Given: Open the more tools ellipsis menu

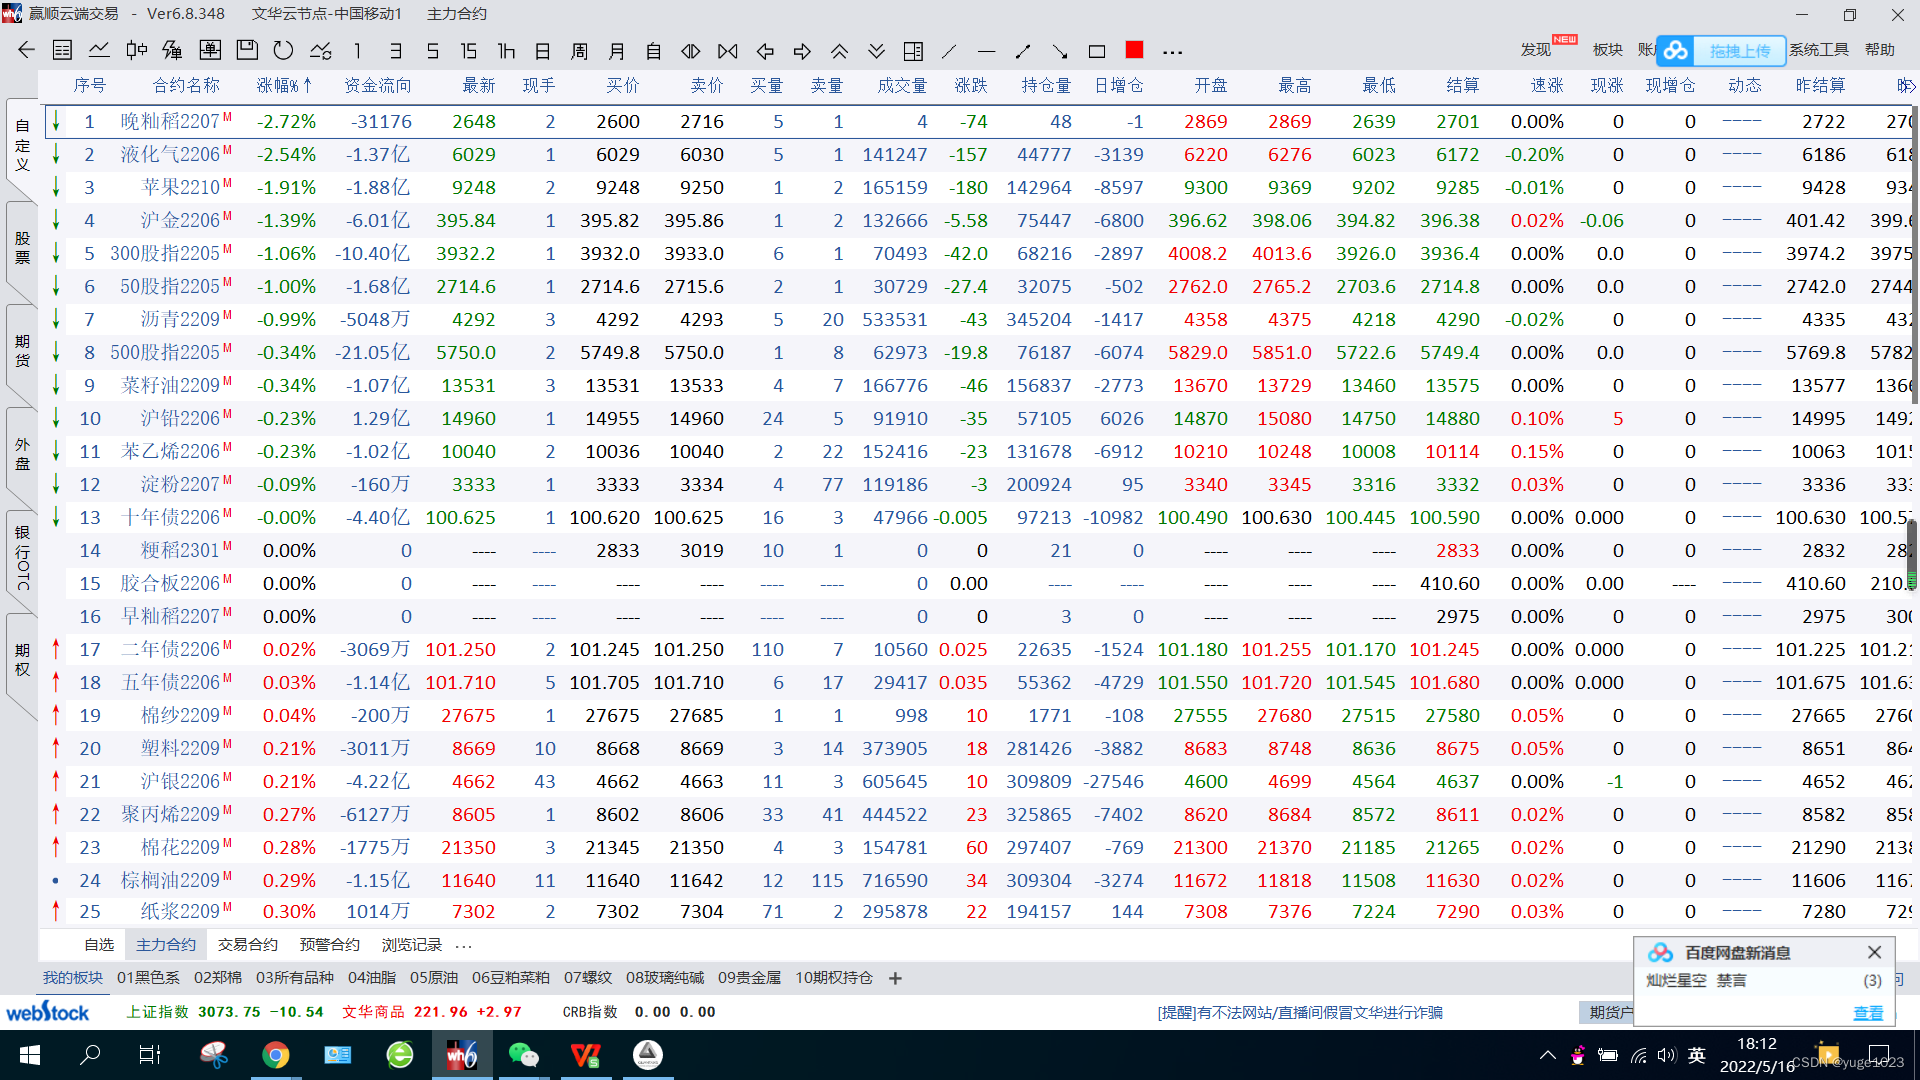Looking at the screenshot, I should click(1173, 51).
